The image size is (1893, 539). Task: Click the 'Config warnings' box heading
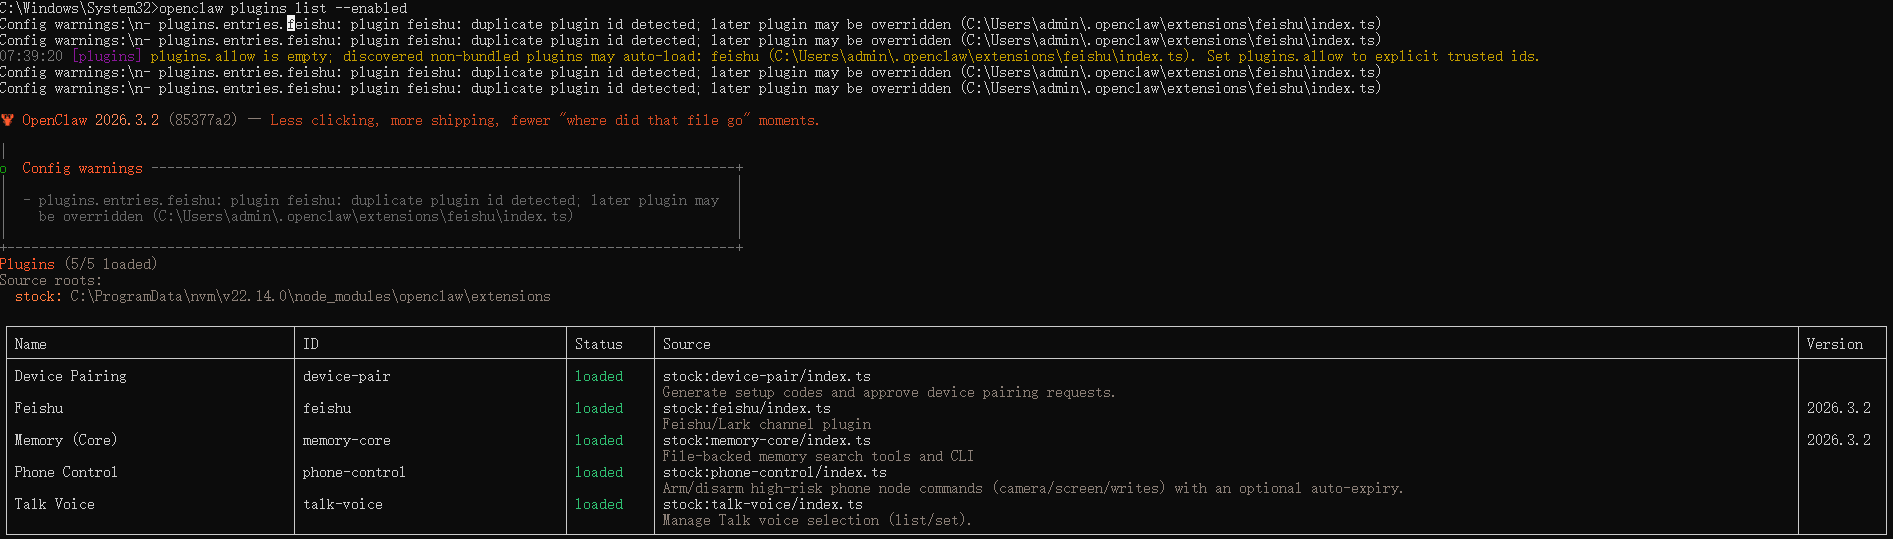82,168
